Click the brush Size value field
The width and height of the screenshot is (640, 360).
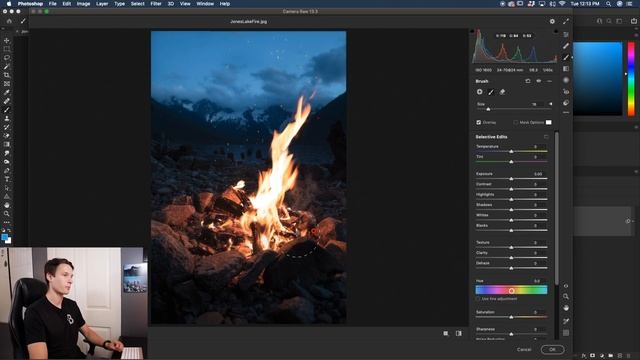pos(536,104)
